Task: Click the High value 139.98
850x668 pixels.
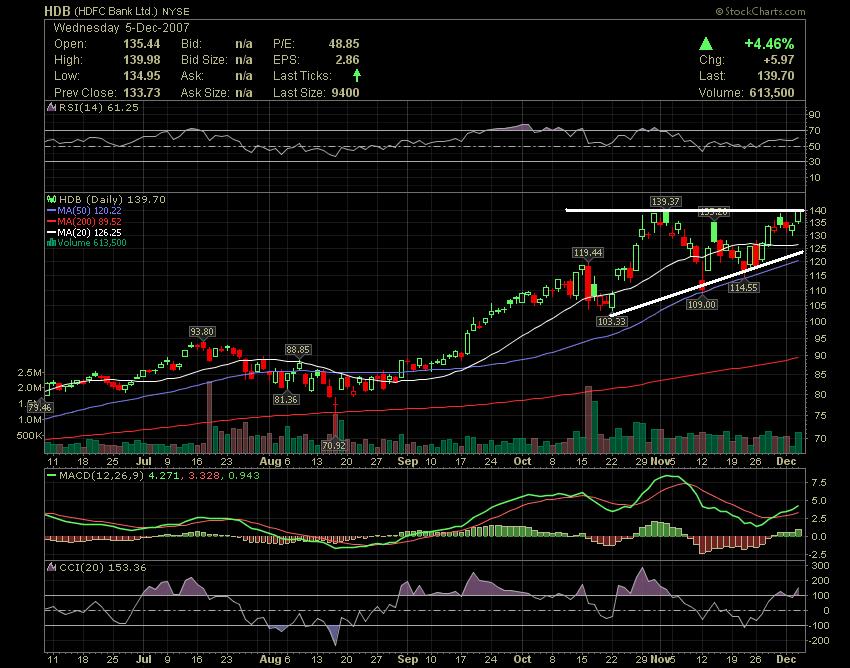Action: (x=141, y=60)
